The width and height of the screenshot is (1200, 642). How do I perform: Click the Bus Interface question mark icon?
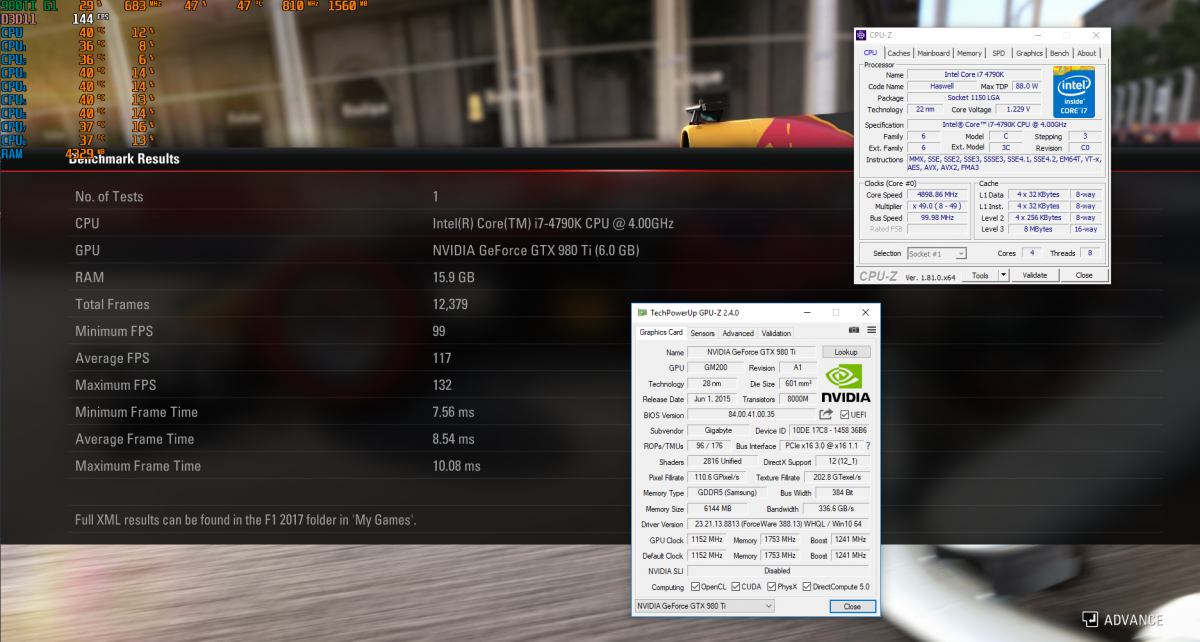pos(867,446)
